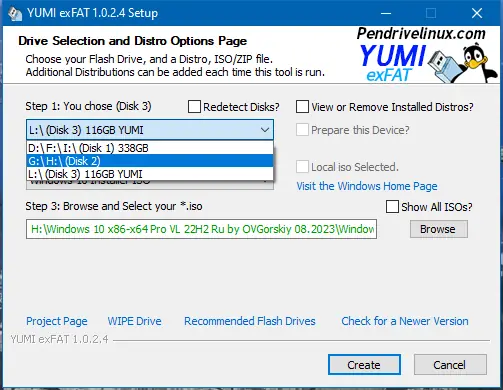Click the Browse button
The image size is (503, 390).
click(x=439, y=229)
